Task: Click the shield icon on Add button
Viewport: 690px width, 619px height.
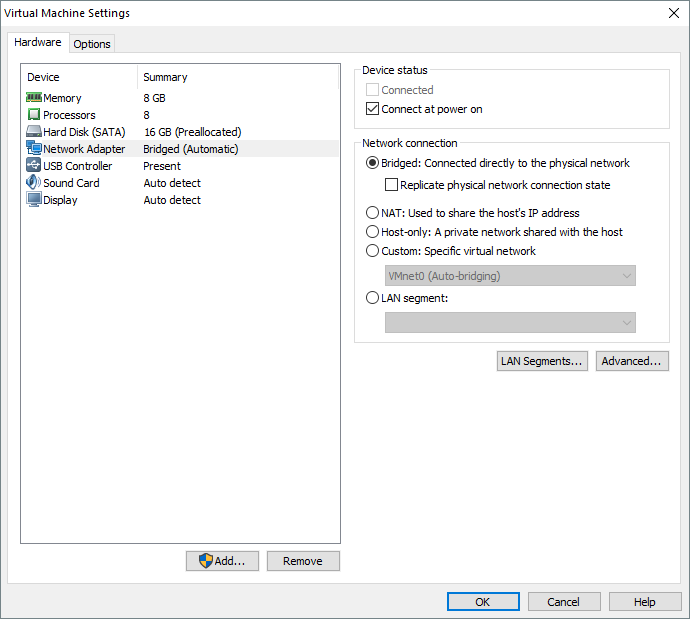Action: 206,561
